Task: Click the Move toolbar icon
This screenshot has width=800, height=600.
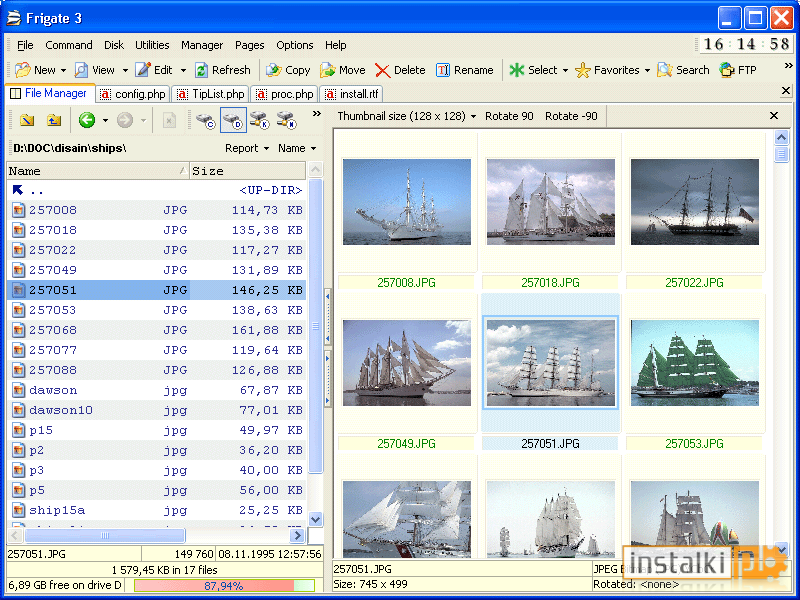Action: (x=328, y=70)
